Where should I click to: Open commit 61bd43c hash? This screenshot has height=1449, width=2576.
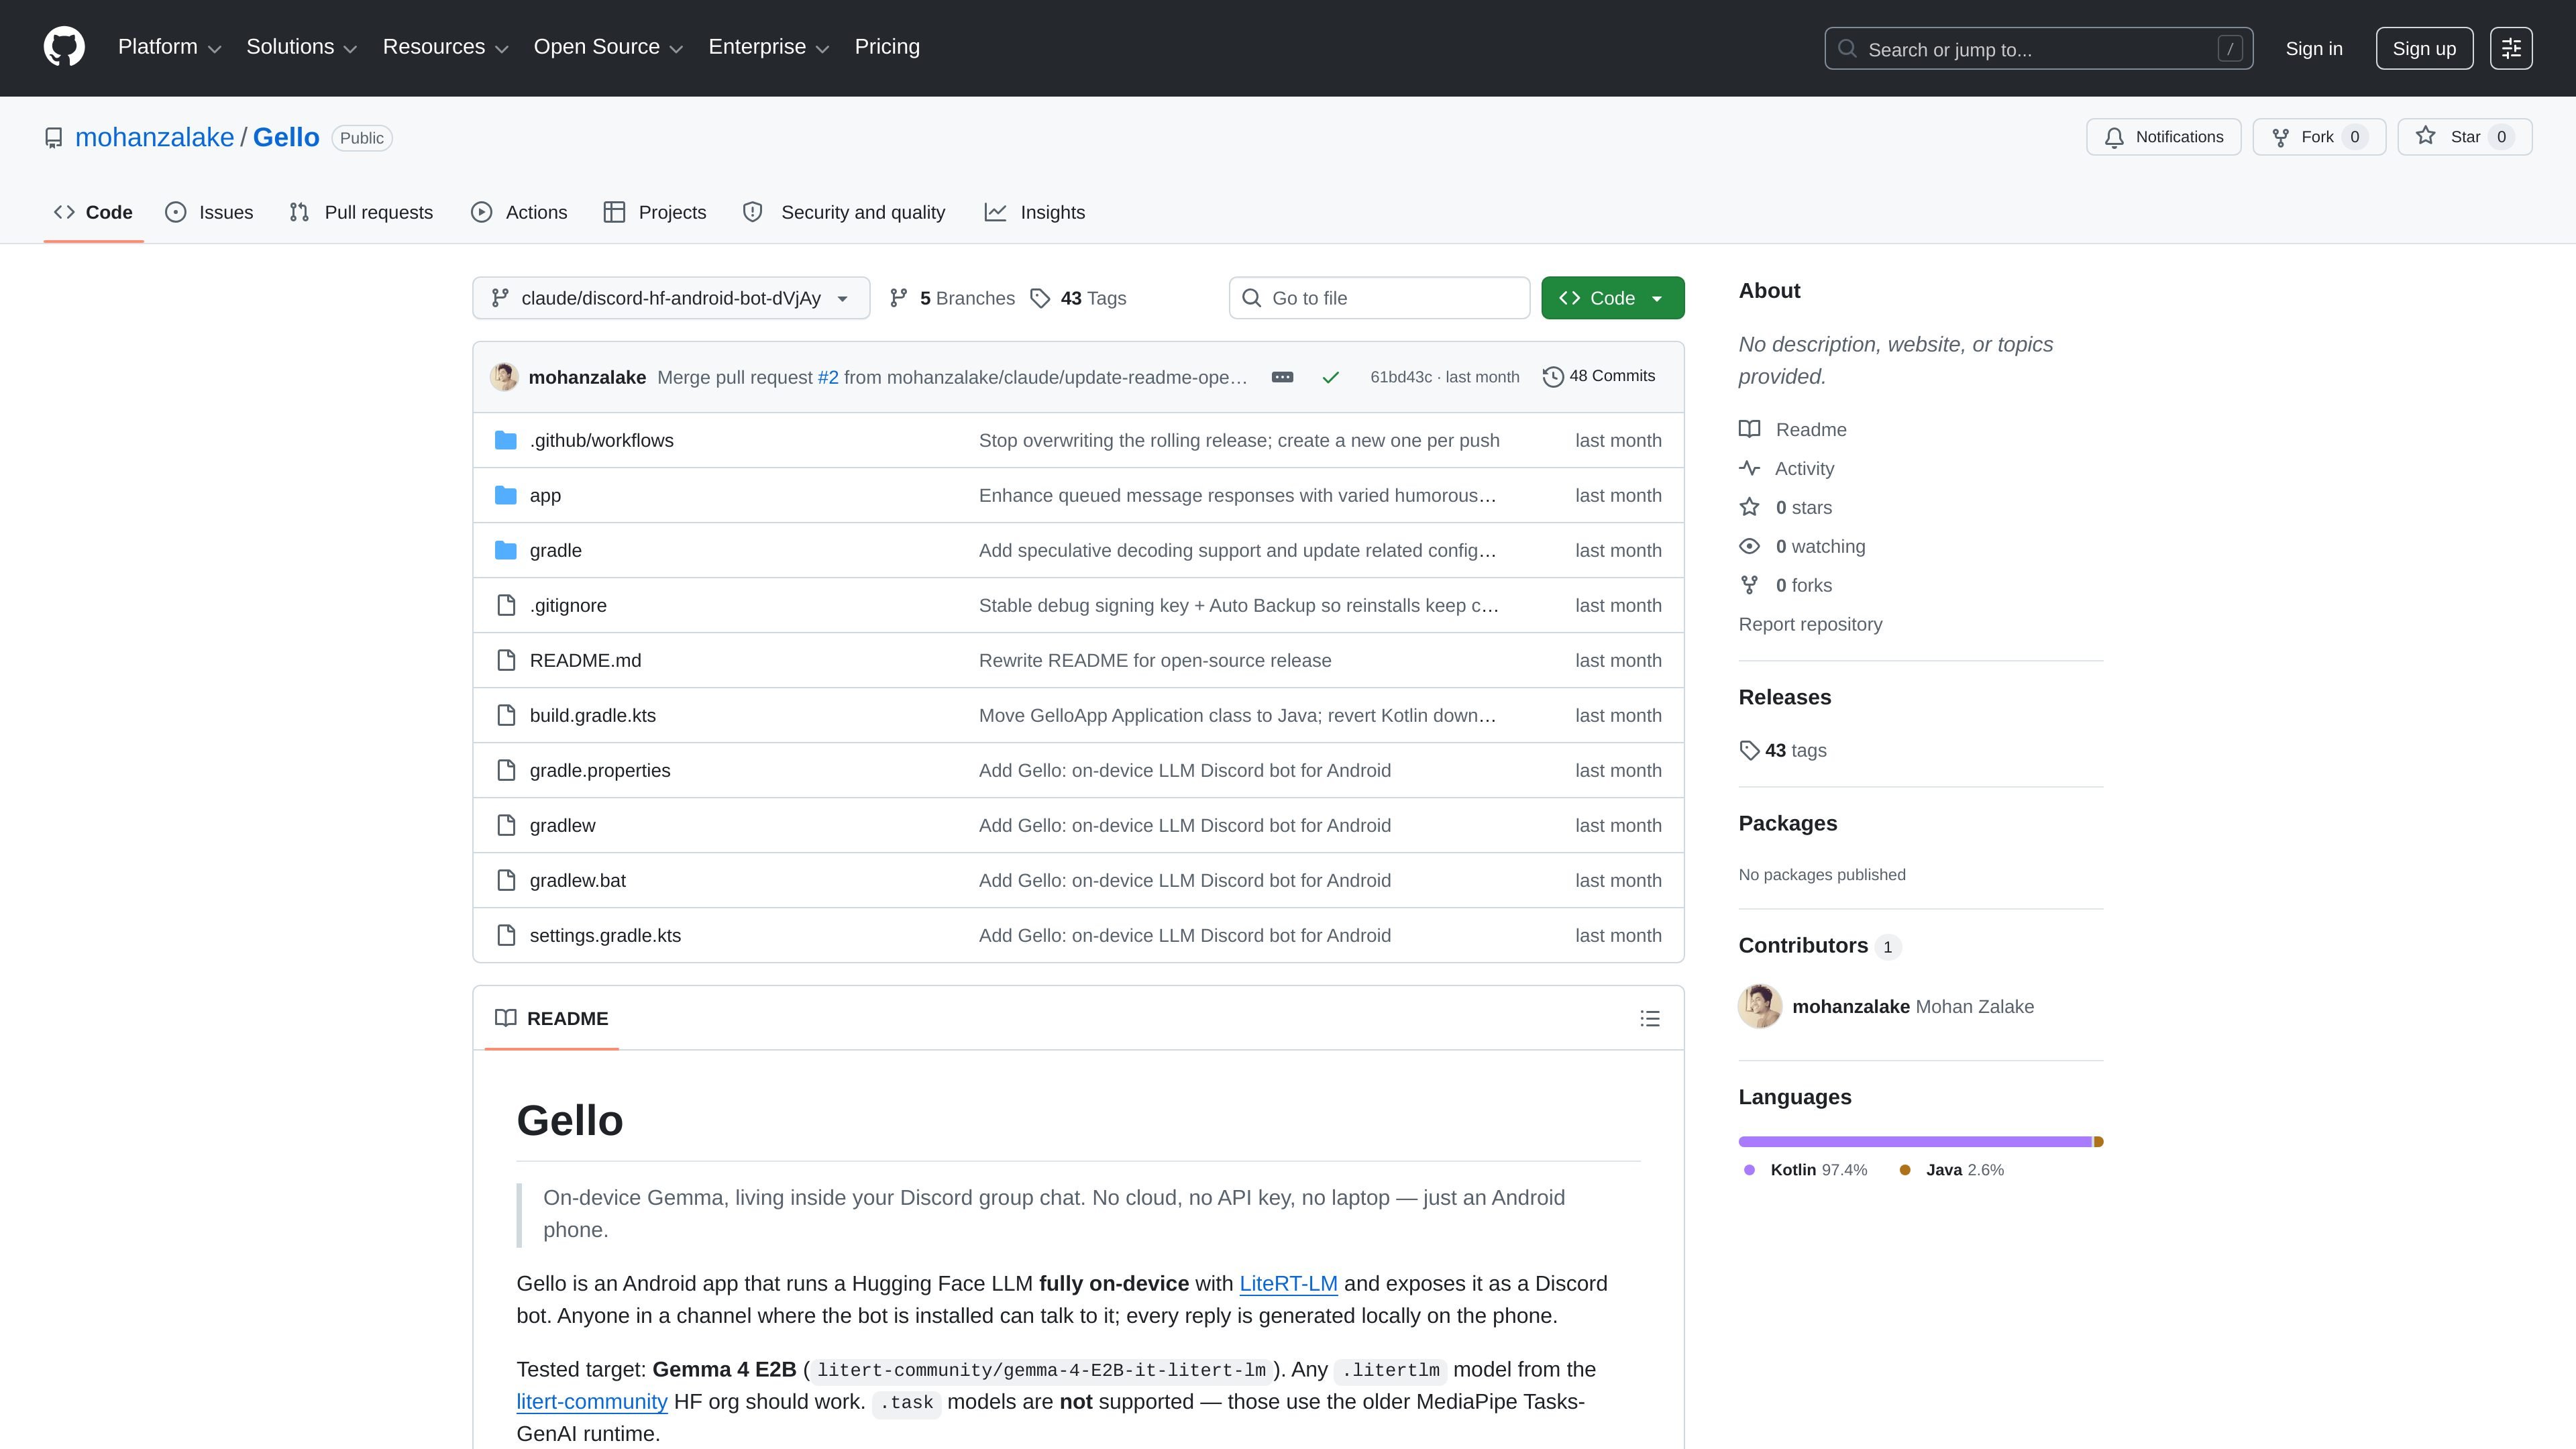(x=1400, y=377)
